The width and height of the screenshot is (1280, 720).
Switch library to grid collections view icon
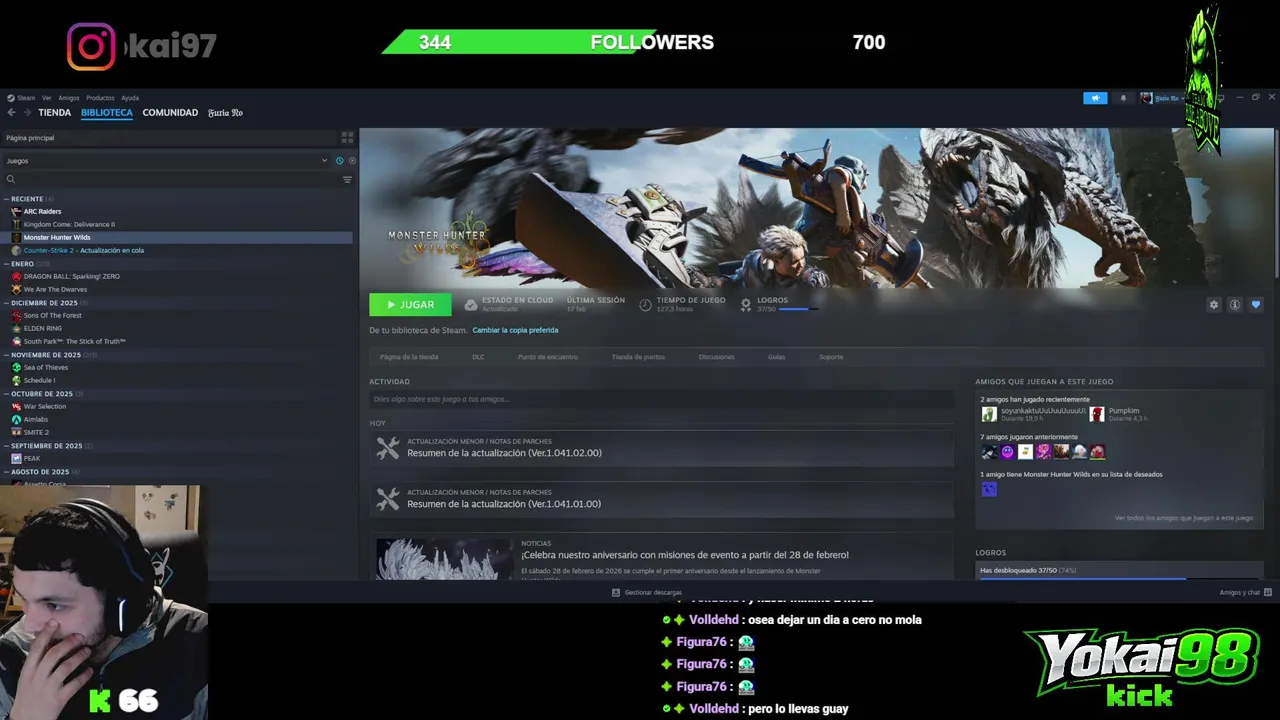pos(347,138)
